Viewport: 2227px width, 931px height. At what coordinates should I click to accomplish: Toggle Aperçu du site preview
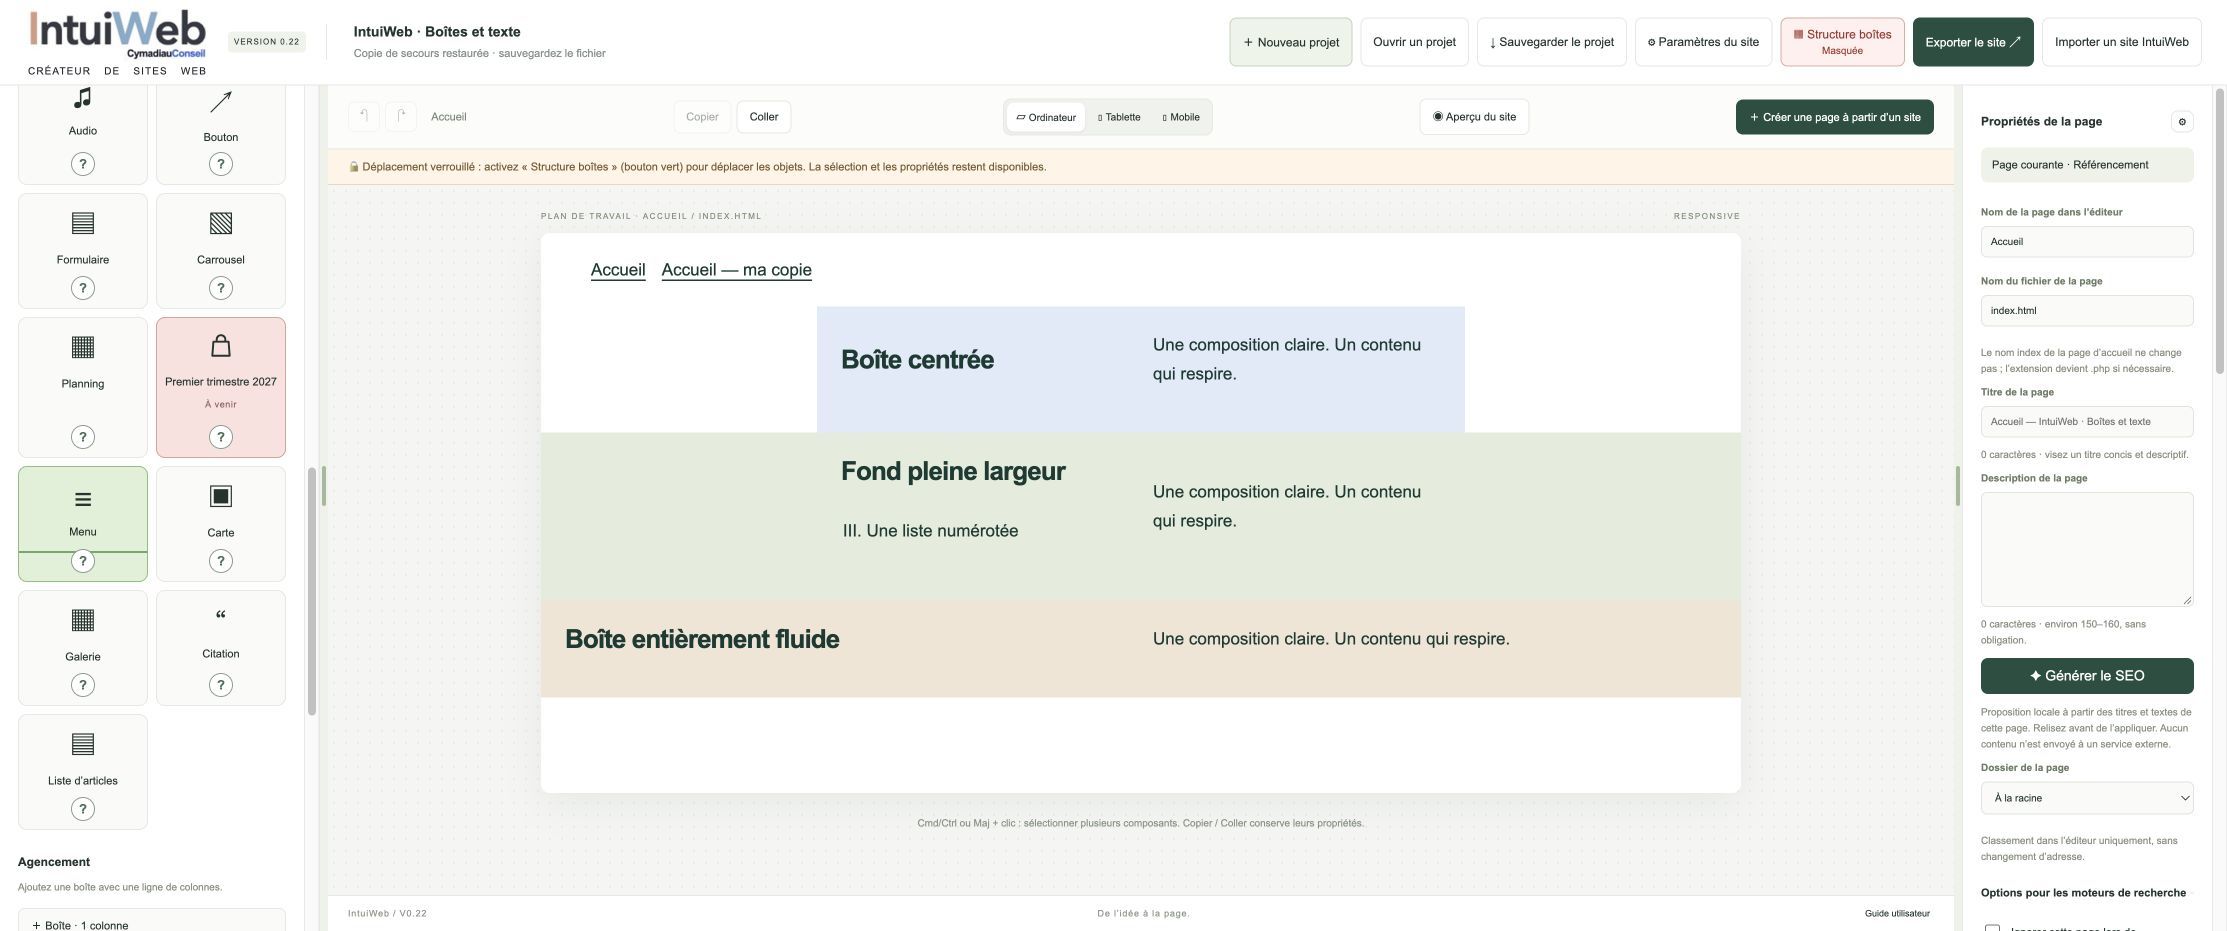[x=1474, y=117]
